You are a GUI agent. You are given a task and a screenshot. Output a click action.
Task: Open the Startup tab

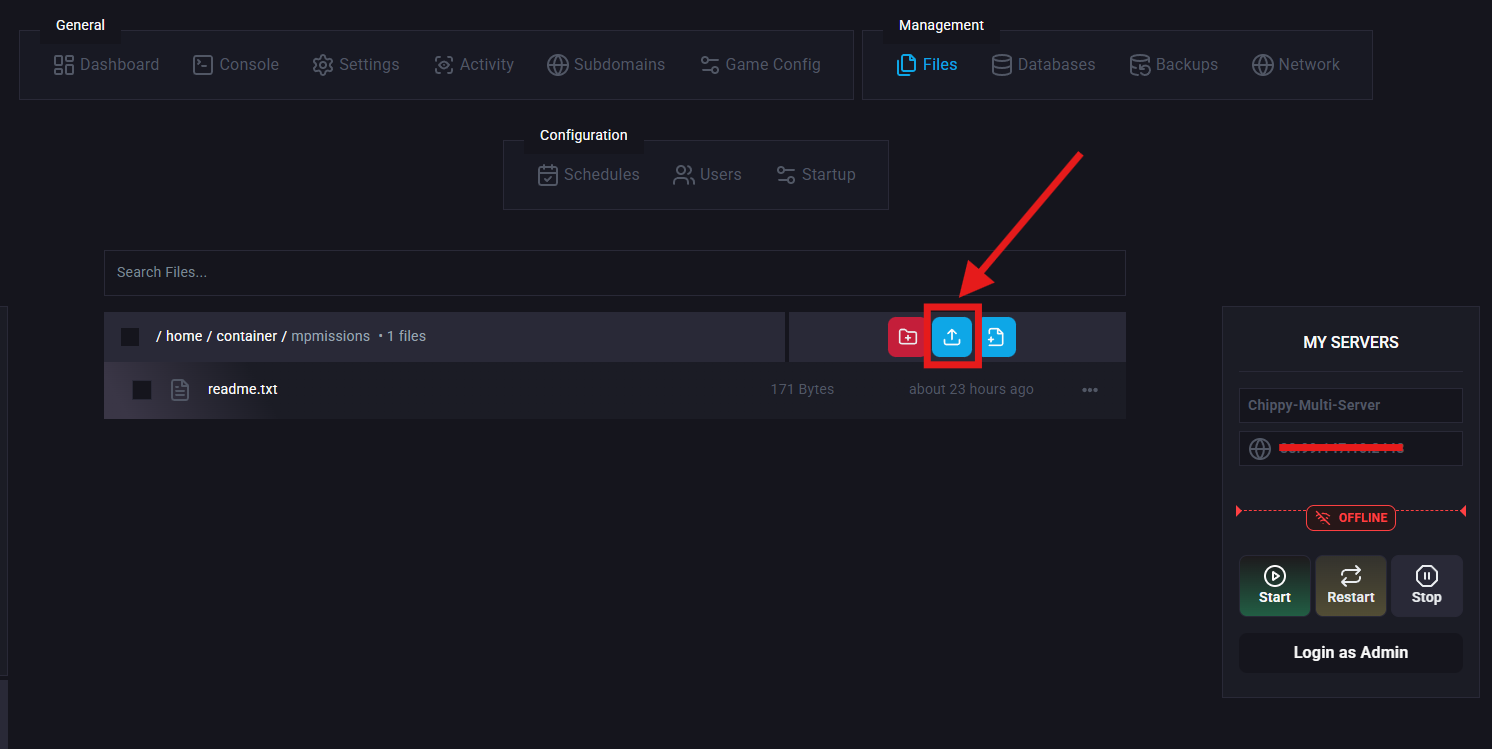click(816, 175)
